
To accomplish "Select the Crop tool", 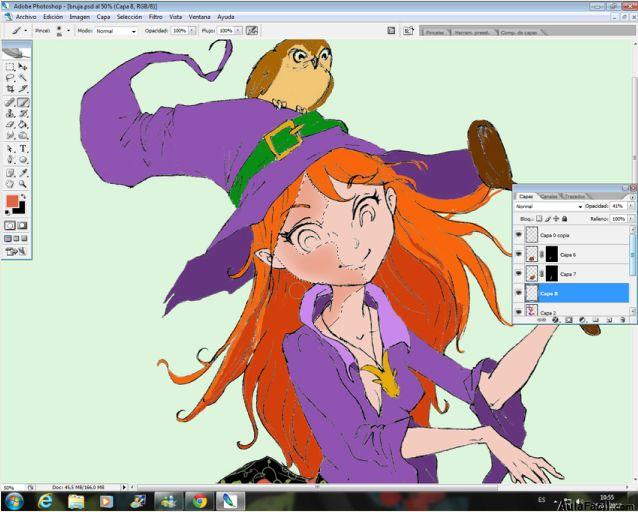I will pyautogui.click(x=10, y=88).
